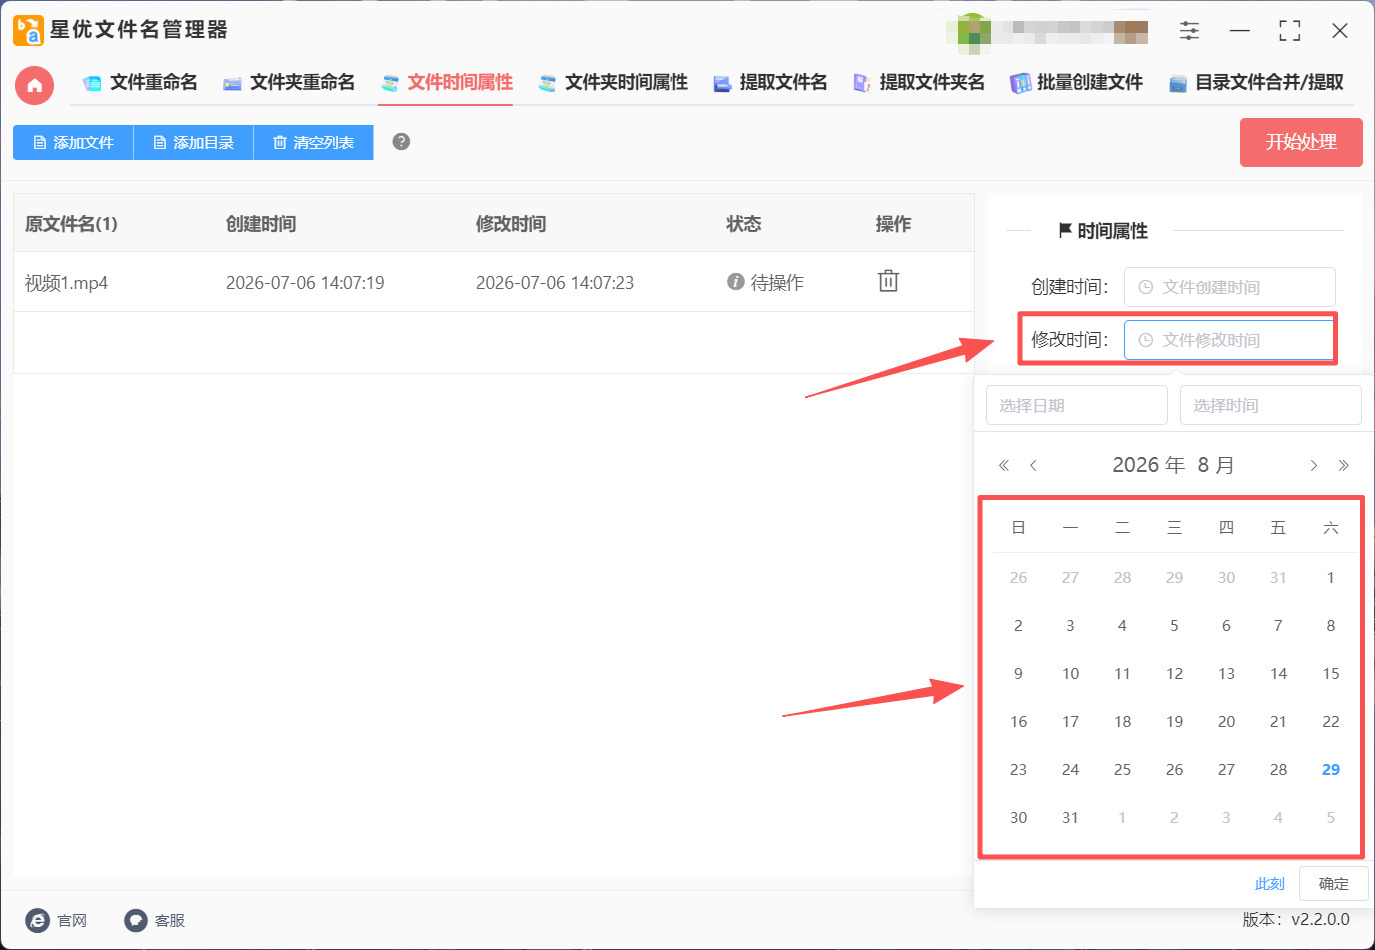Image resolution: width=1375 pixels, height=950 pixels.
Task: Select the greyed July 31 date
Action: pos(1278,577)
